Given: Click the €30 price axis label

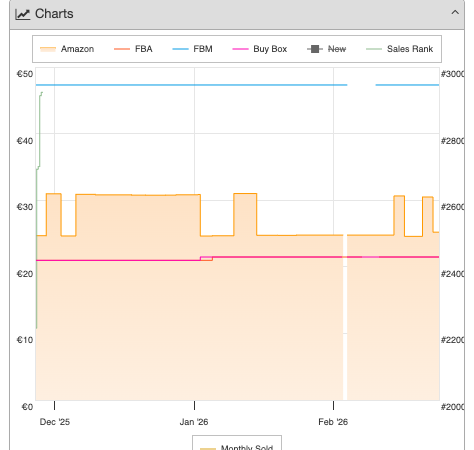Looking at the screenshot, I should (25, 207).
